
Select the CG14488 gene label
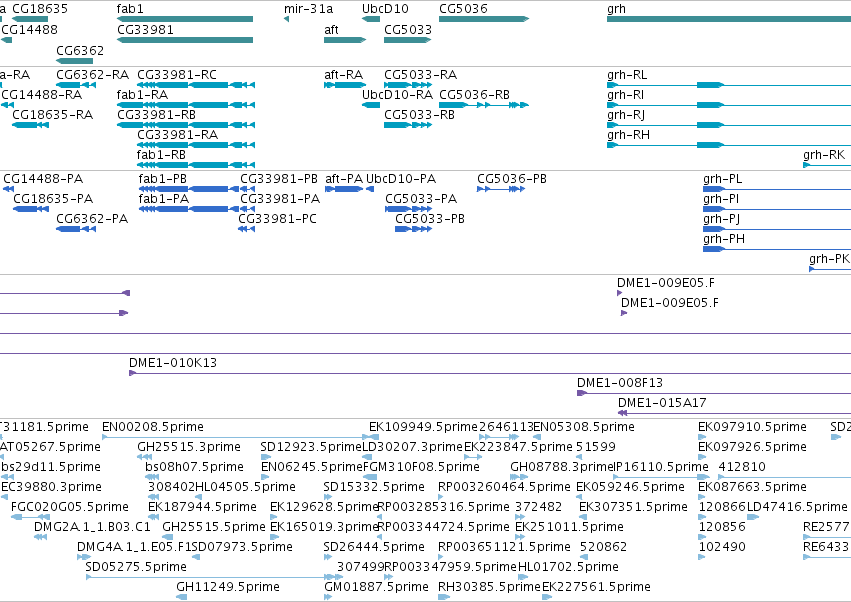tap(29, 29)
